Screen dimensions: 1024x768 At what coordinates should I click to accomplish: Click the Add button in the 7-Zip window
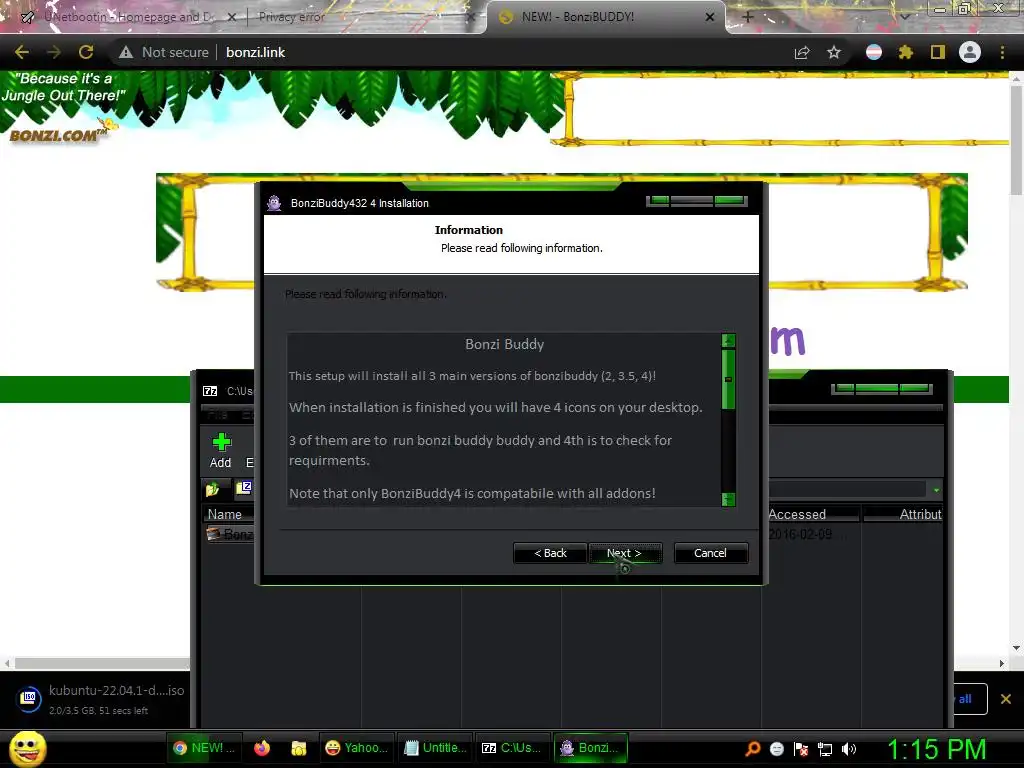coord(221,451)
